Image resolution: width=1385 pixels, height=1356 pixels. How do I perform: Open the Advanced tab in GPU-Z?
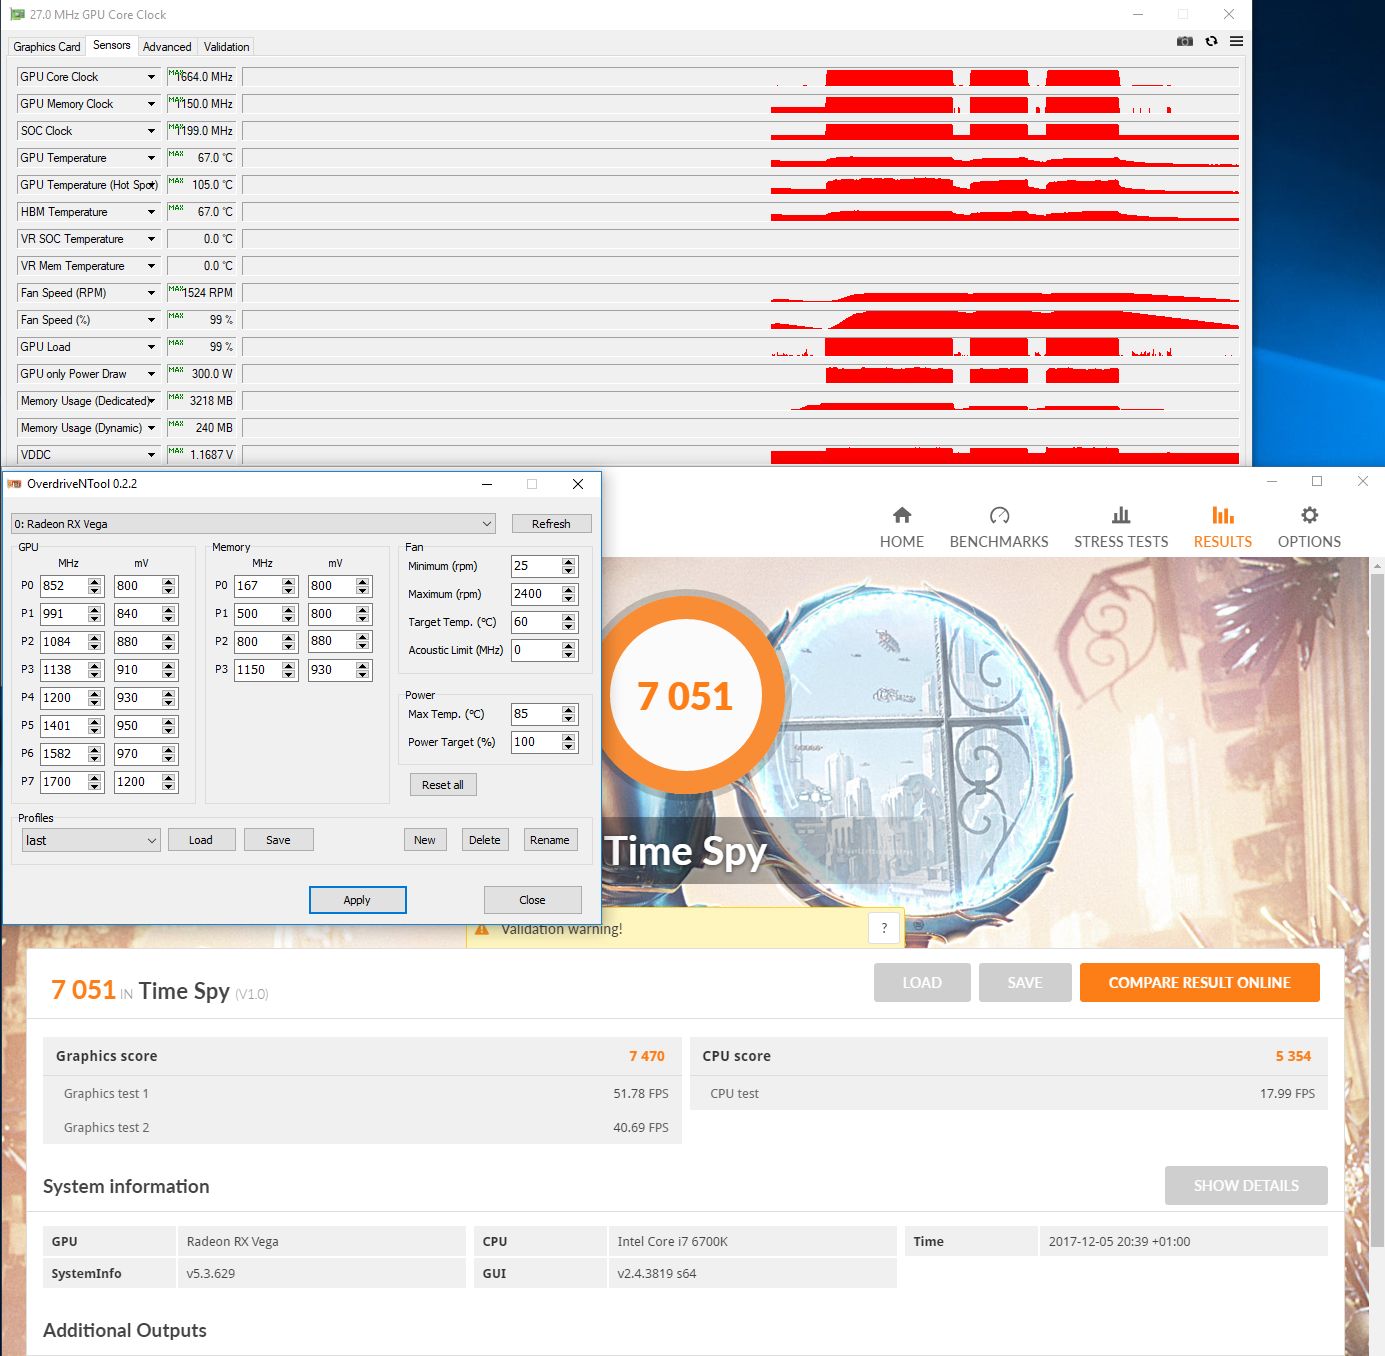click(167, 47)
